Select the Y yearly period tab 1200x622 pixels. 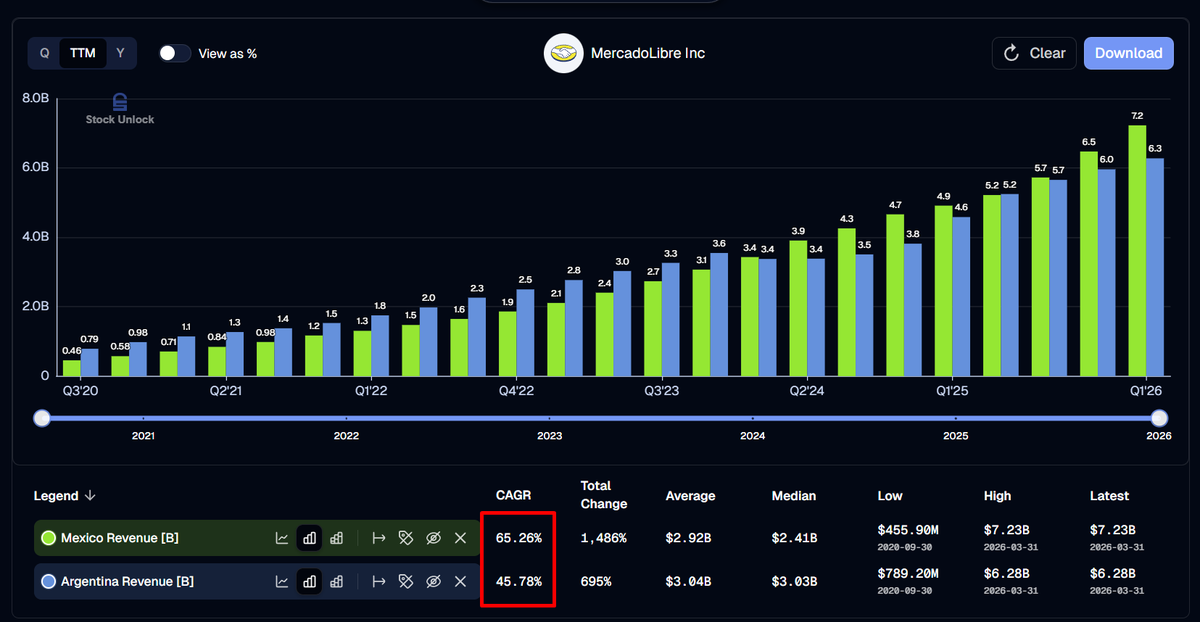(x=120, y=53)
